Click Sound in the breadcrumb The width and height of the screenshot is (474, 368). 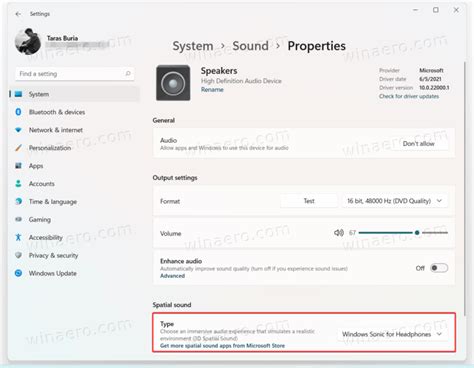coord(250,46)
